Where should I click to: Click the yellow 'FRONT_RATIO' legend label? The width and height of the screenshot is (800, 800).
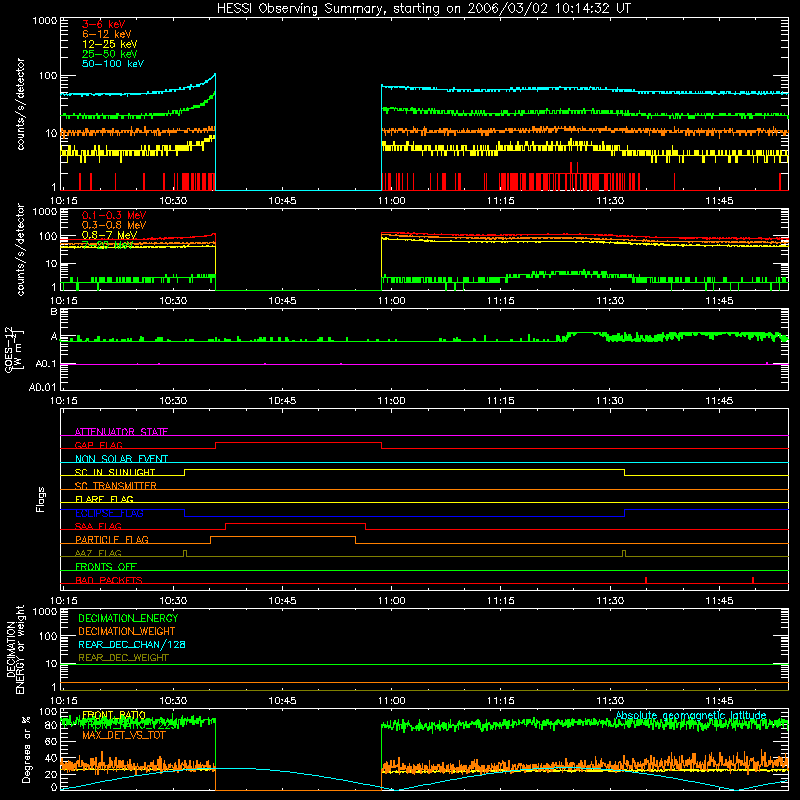(x=114, y=715)
